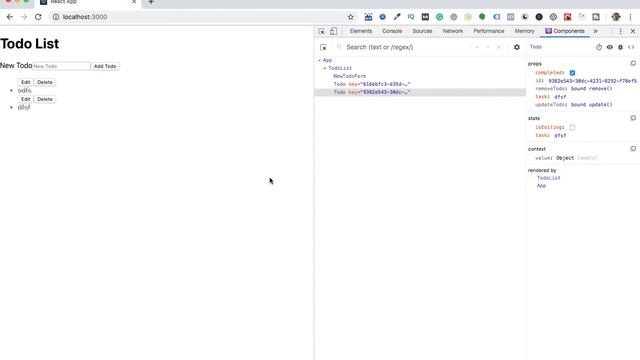Select the Components tab
640x360 pixels.
click(565, 31)
